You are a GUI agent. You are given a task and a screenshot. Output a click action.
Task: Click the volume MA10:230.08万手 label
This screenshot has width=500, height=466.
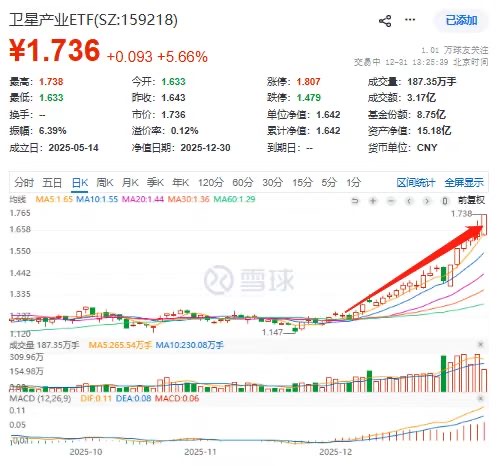tap(189, 345)
